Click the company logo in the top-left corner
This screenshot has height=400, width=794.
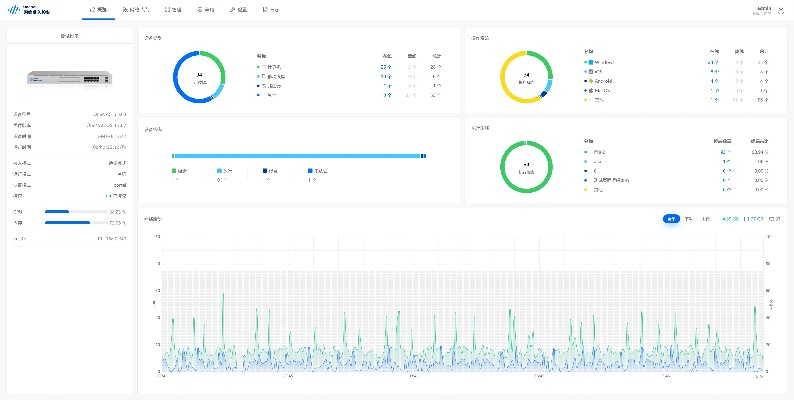click(x=28, y=8)
